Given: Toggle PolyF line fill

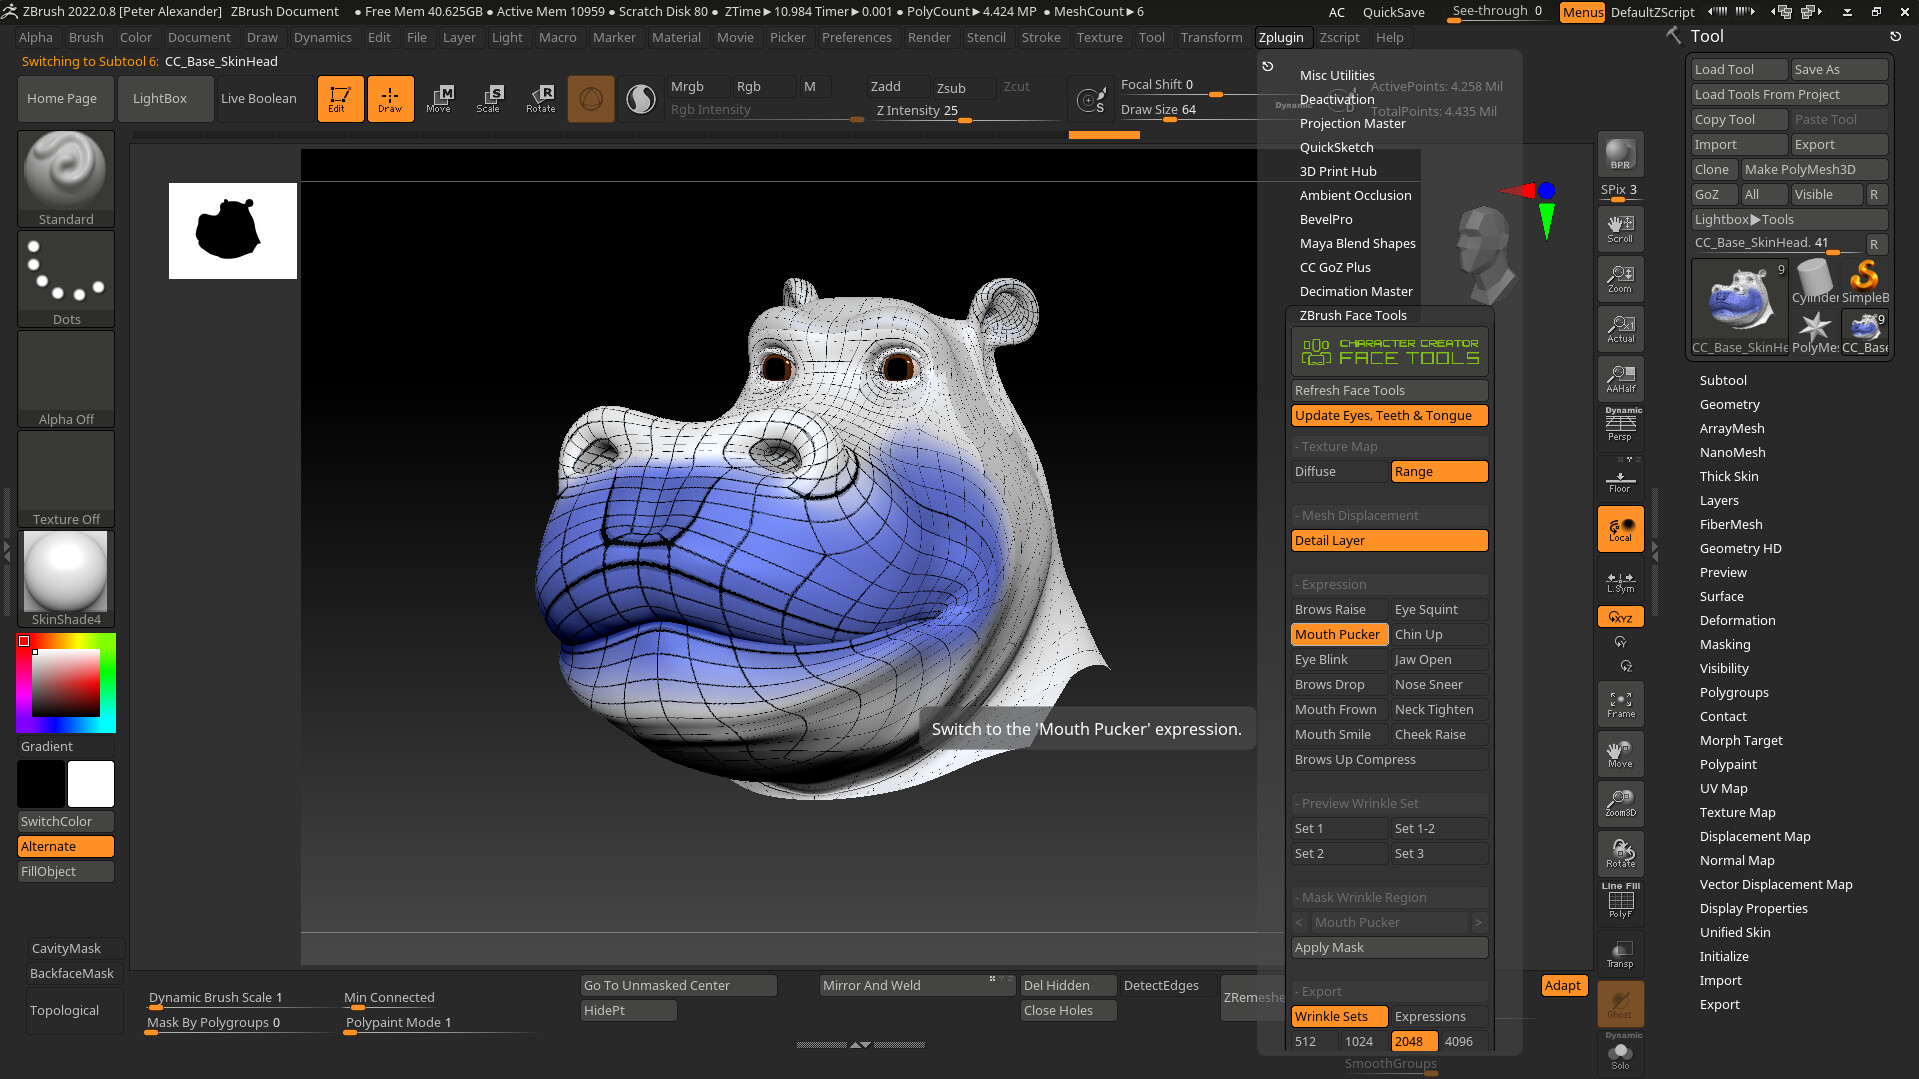Looking at the screenshot, I should (1620, 901).
